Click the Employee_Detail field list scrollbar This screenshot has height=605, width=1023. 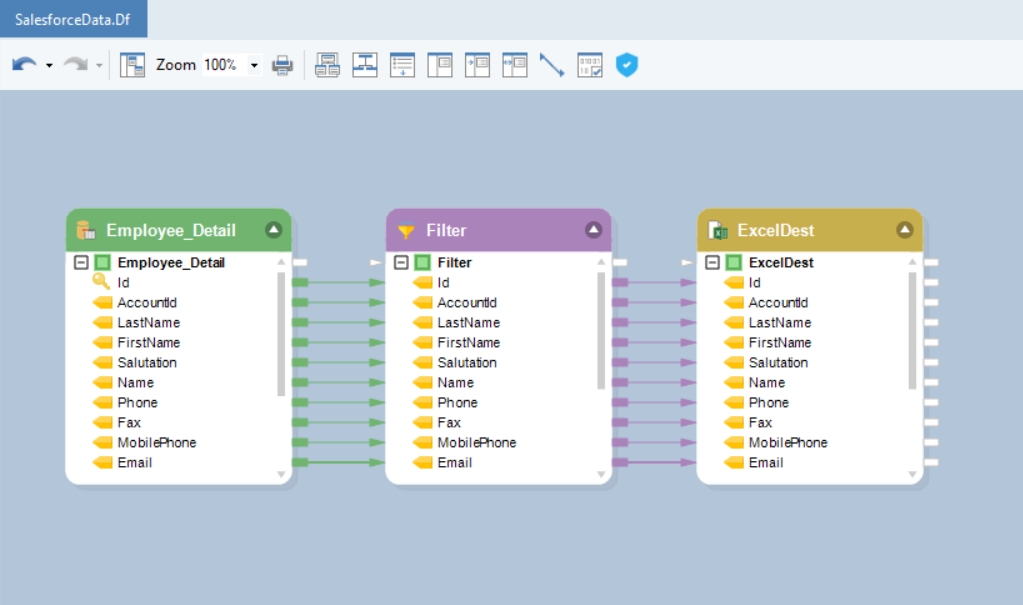[x=281, y=330]
